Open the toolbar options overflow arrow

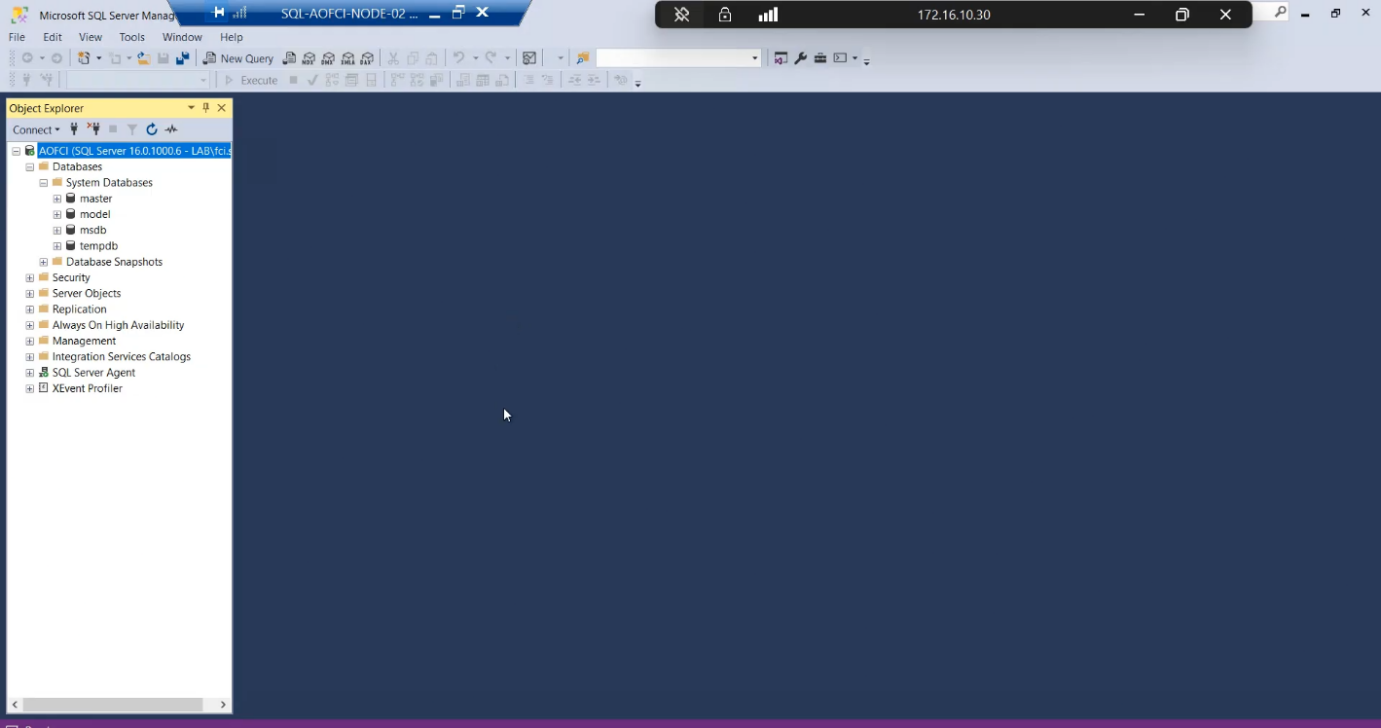[x=867, y=60]
